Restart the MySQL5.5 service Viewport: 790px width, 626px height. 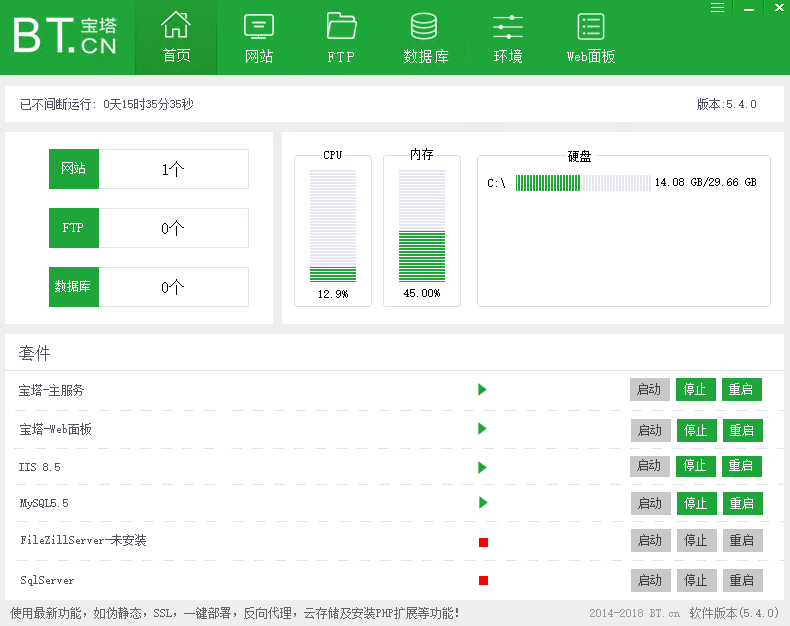point(743,504)
